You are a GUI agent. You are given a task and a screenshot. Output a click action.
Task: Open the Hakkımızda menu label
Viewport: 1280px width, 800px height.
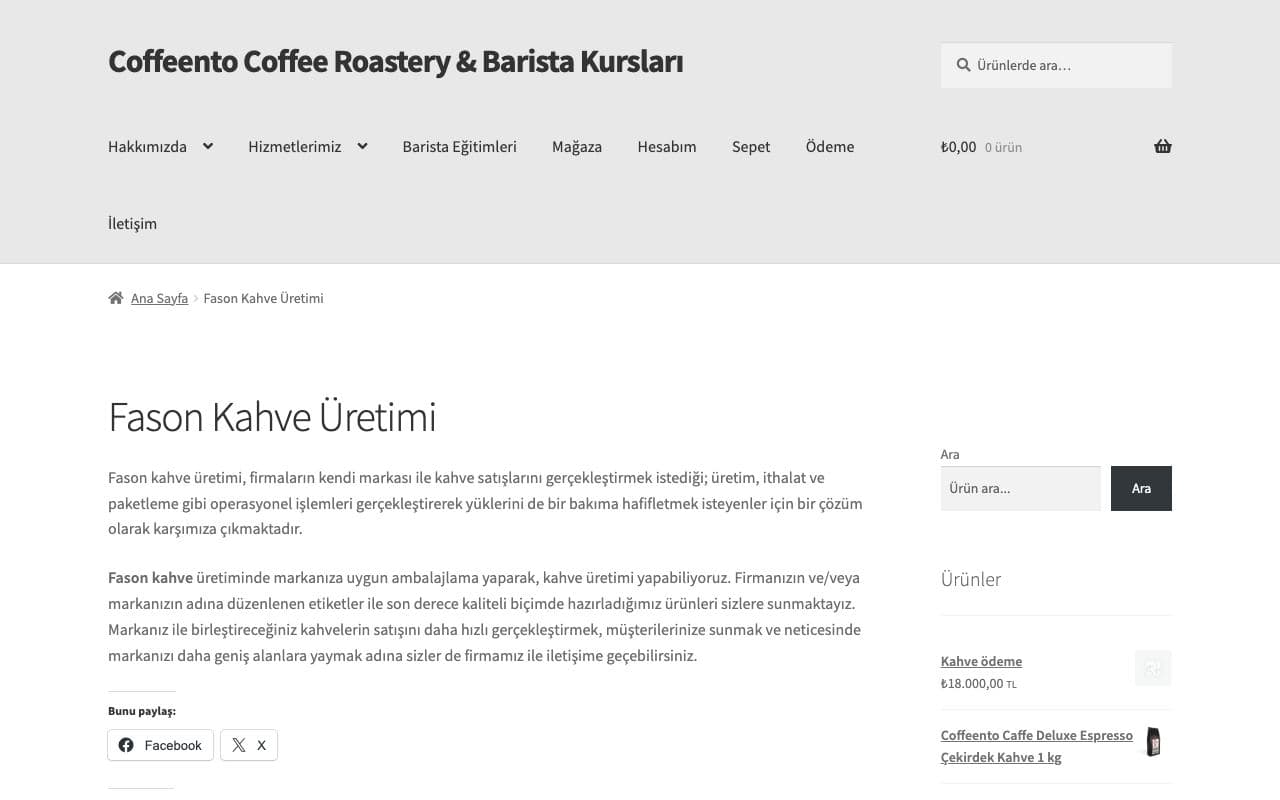pyautogui.click(x=147, y=146)
